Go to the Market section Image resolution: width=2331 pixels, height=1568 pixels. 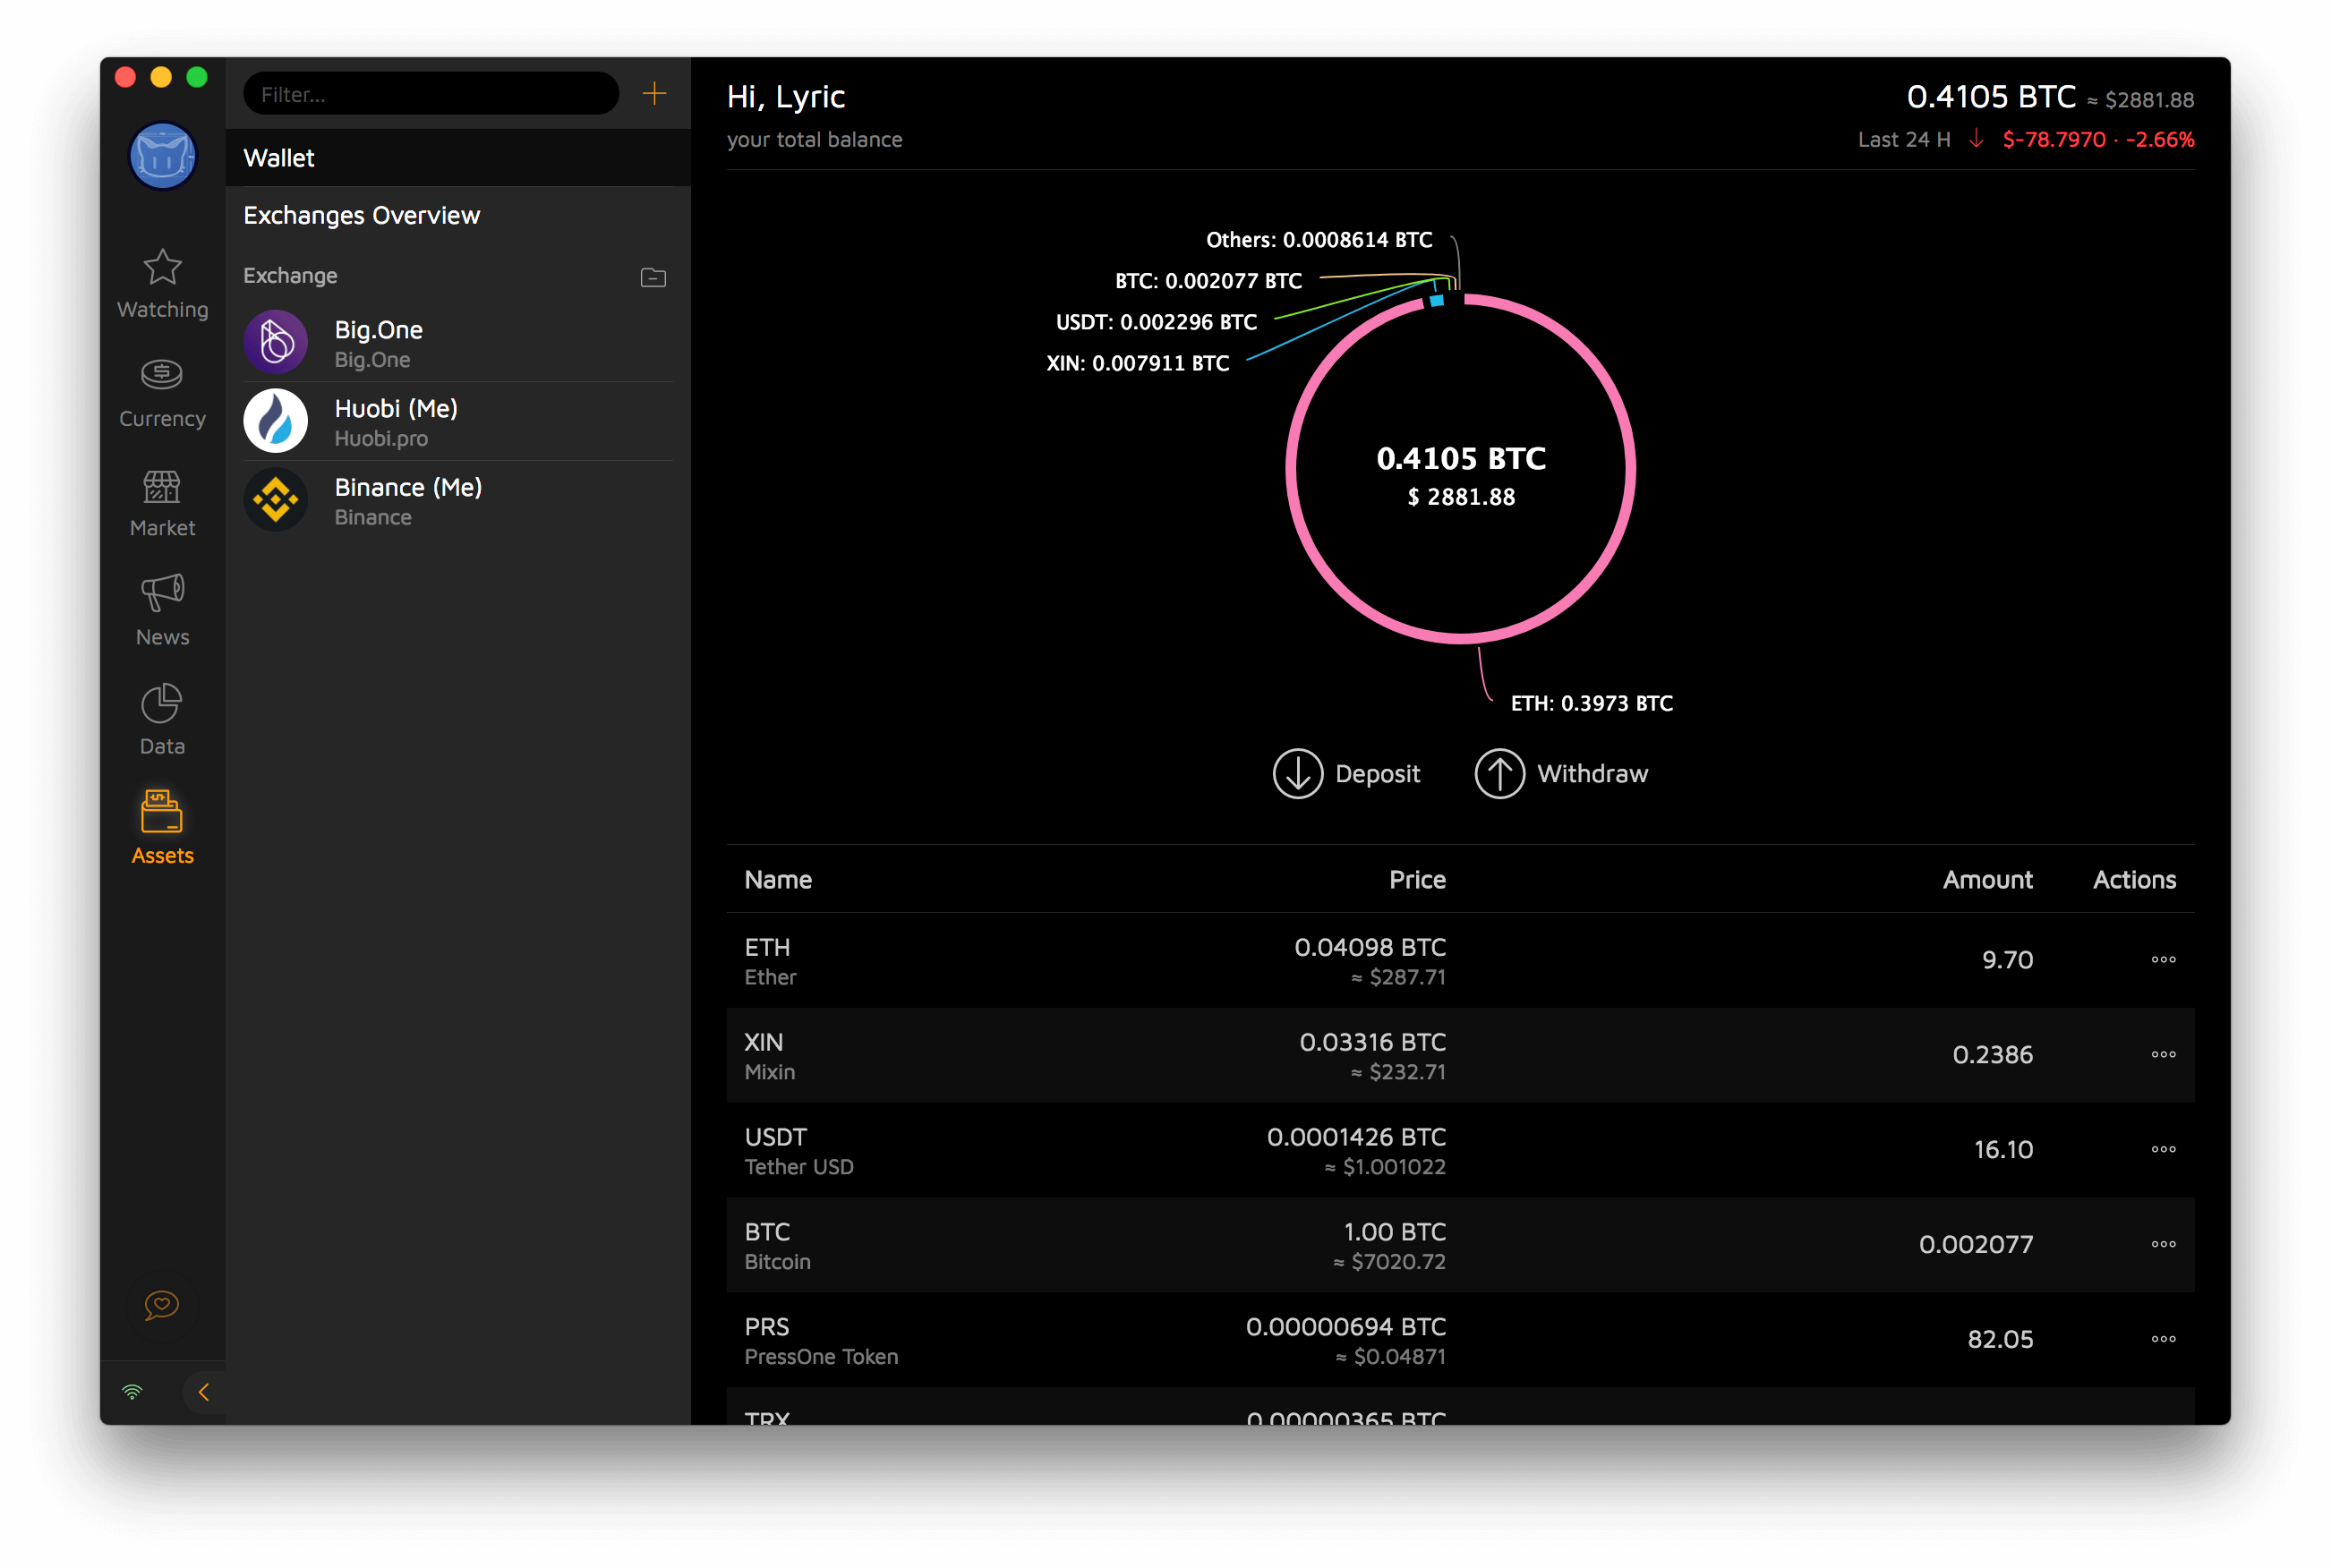[162, 487]
